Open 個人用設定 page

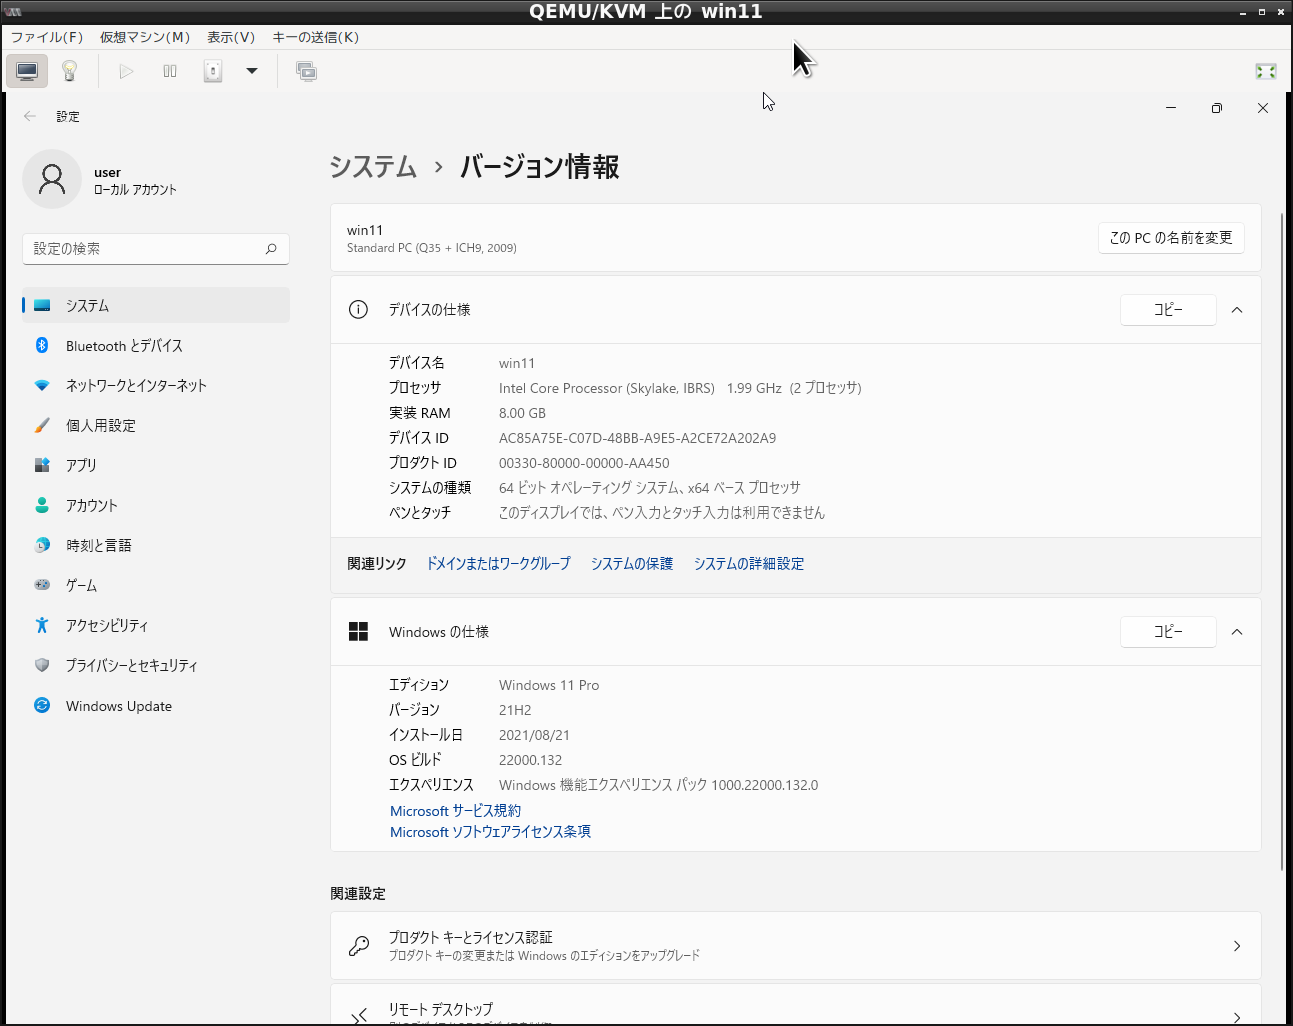point(156,425)
